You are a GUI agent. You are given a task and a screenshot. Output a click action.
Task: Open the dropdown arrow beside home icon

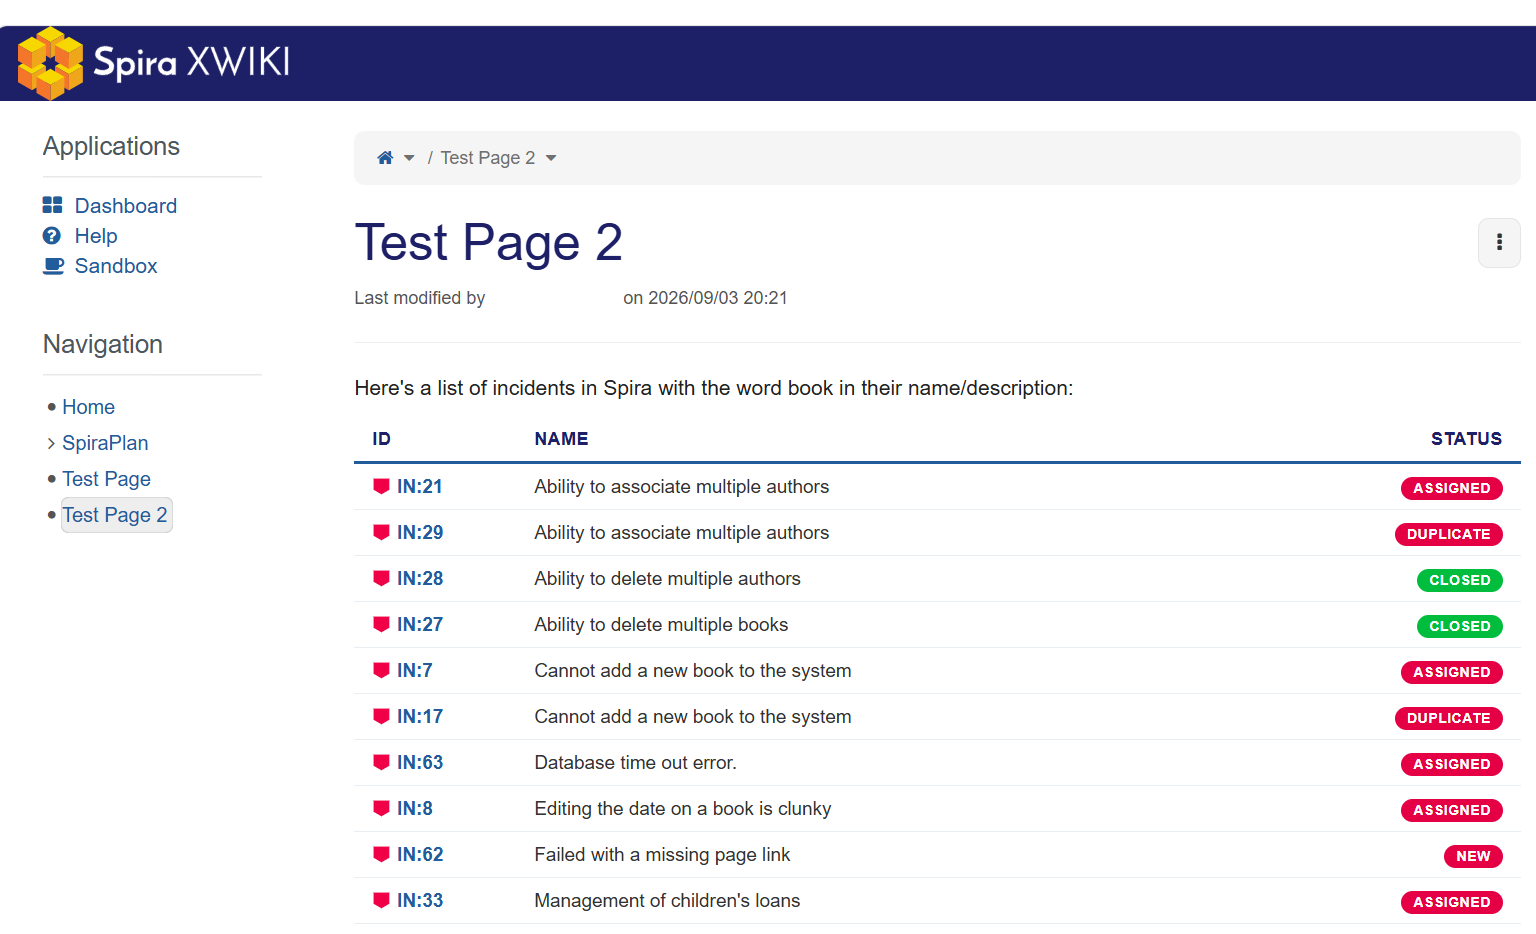pos(409,158)
